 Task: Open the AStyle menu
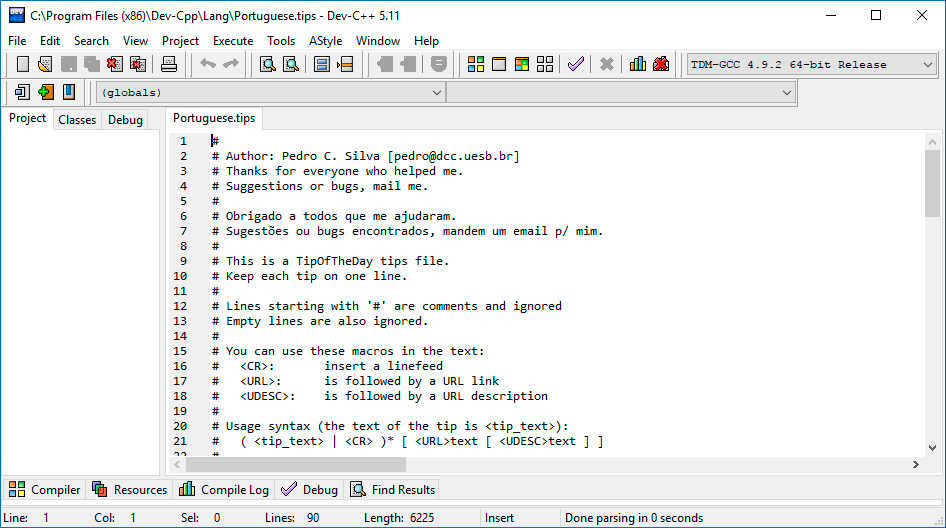(x=325, y=40)
